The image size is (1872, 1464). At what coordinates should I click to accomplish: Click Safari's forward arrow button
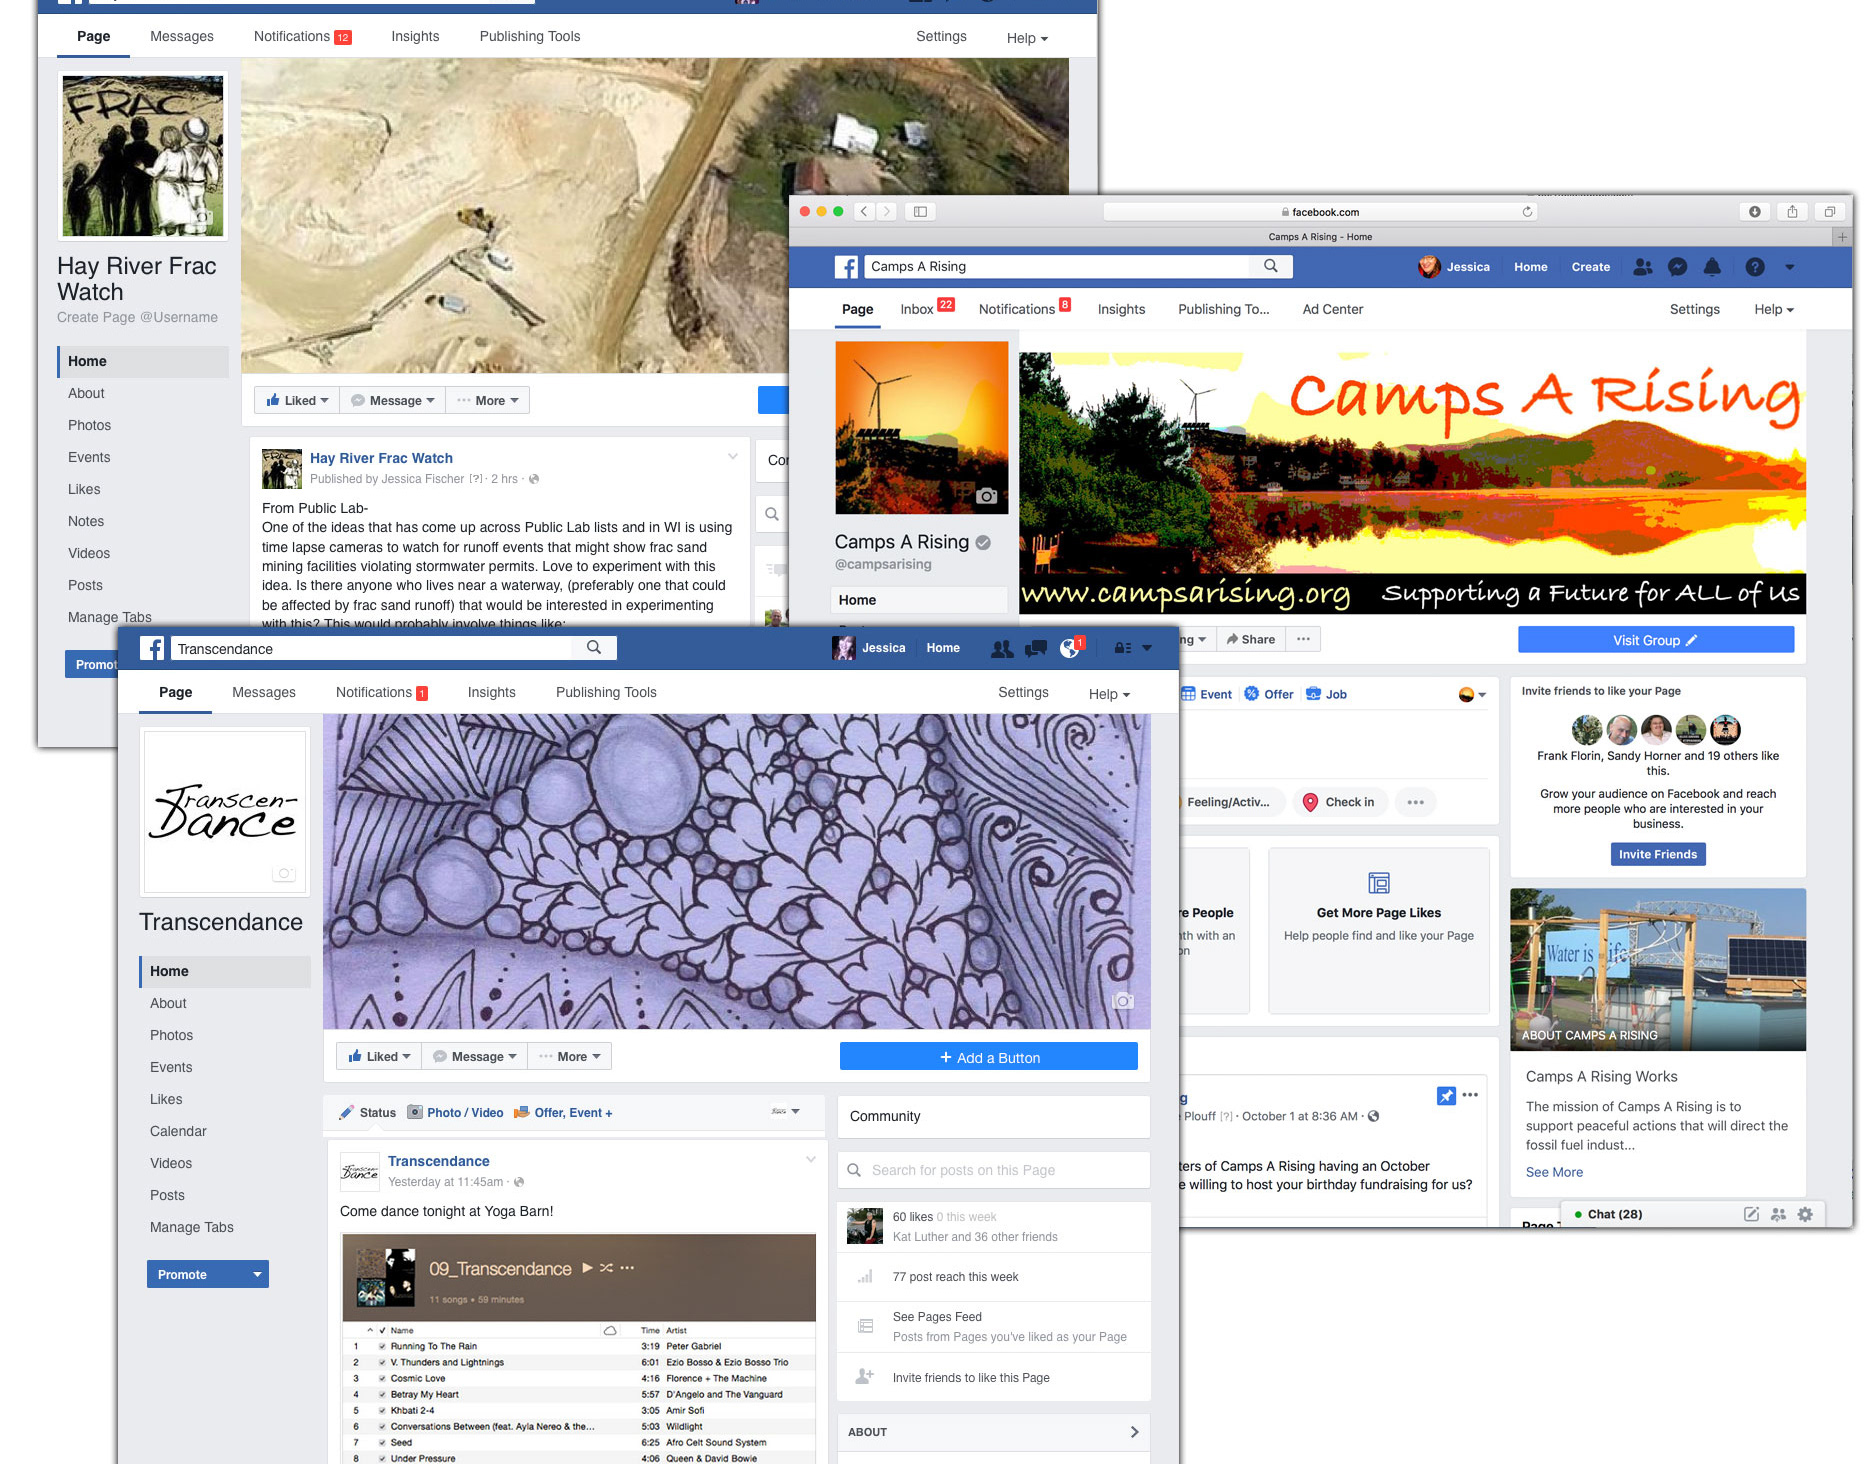[886, 211]
